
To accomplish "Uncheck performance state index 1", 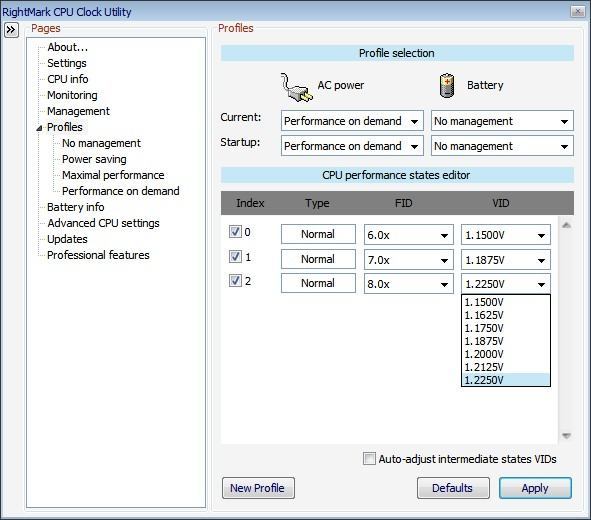I will coord(235,257).
